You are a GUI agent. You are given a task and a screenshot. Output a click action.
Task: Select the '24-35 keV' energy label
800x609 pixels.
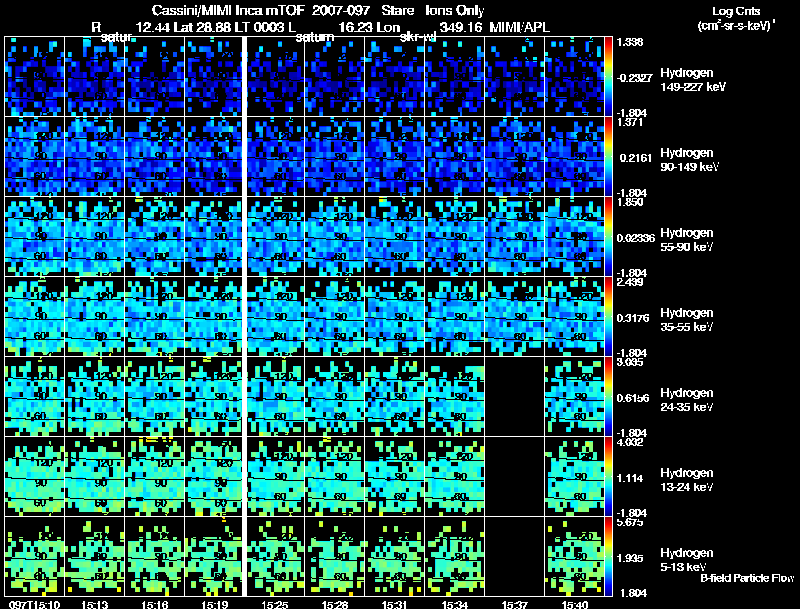click(x=687, y=407)
